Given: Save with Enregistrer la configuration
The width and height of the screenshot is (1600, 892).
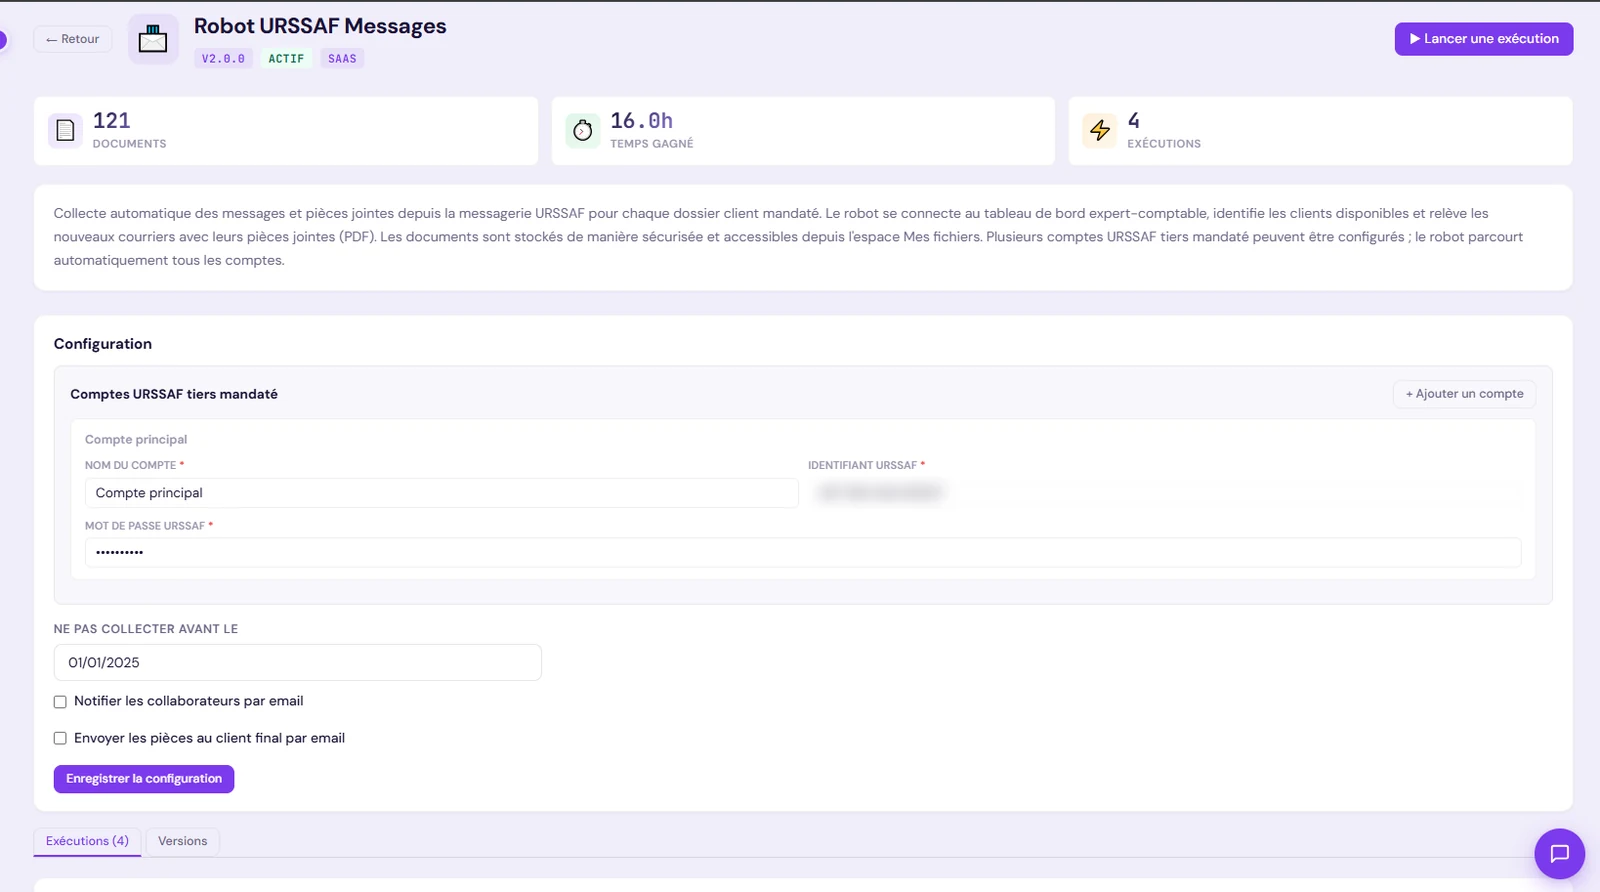Looking at the screenshot, I should pyautogui.click(x=144, y=779).
